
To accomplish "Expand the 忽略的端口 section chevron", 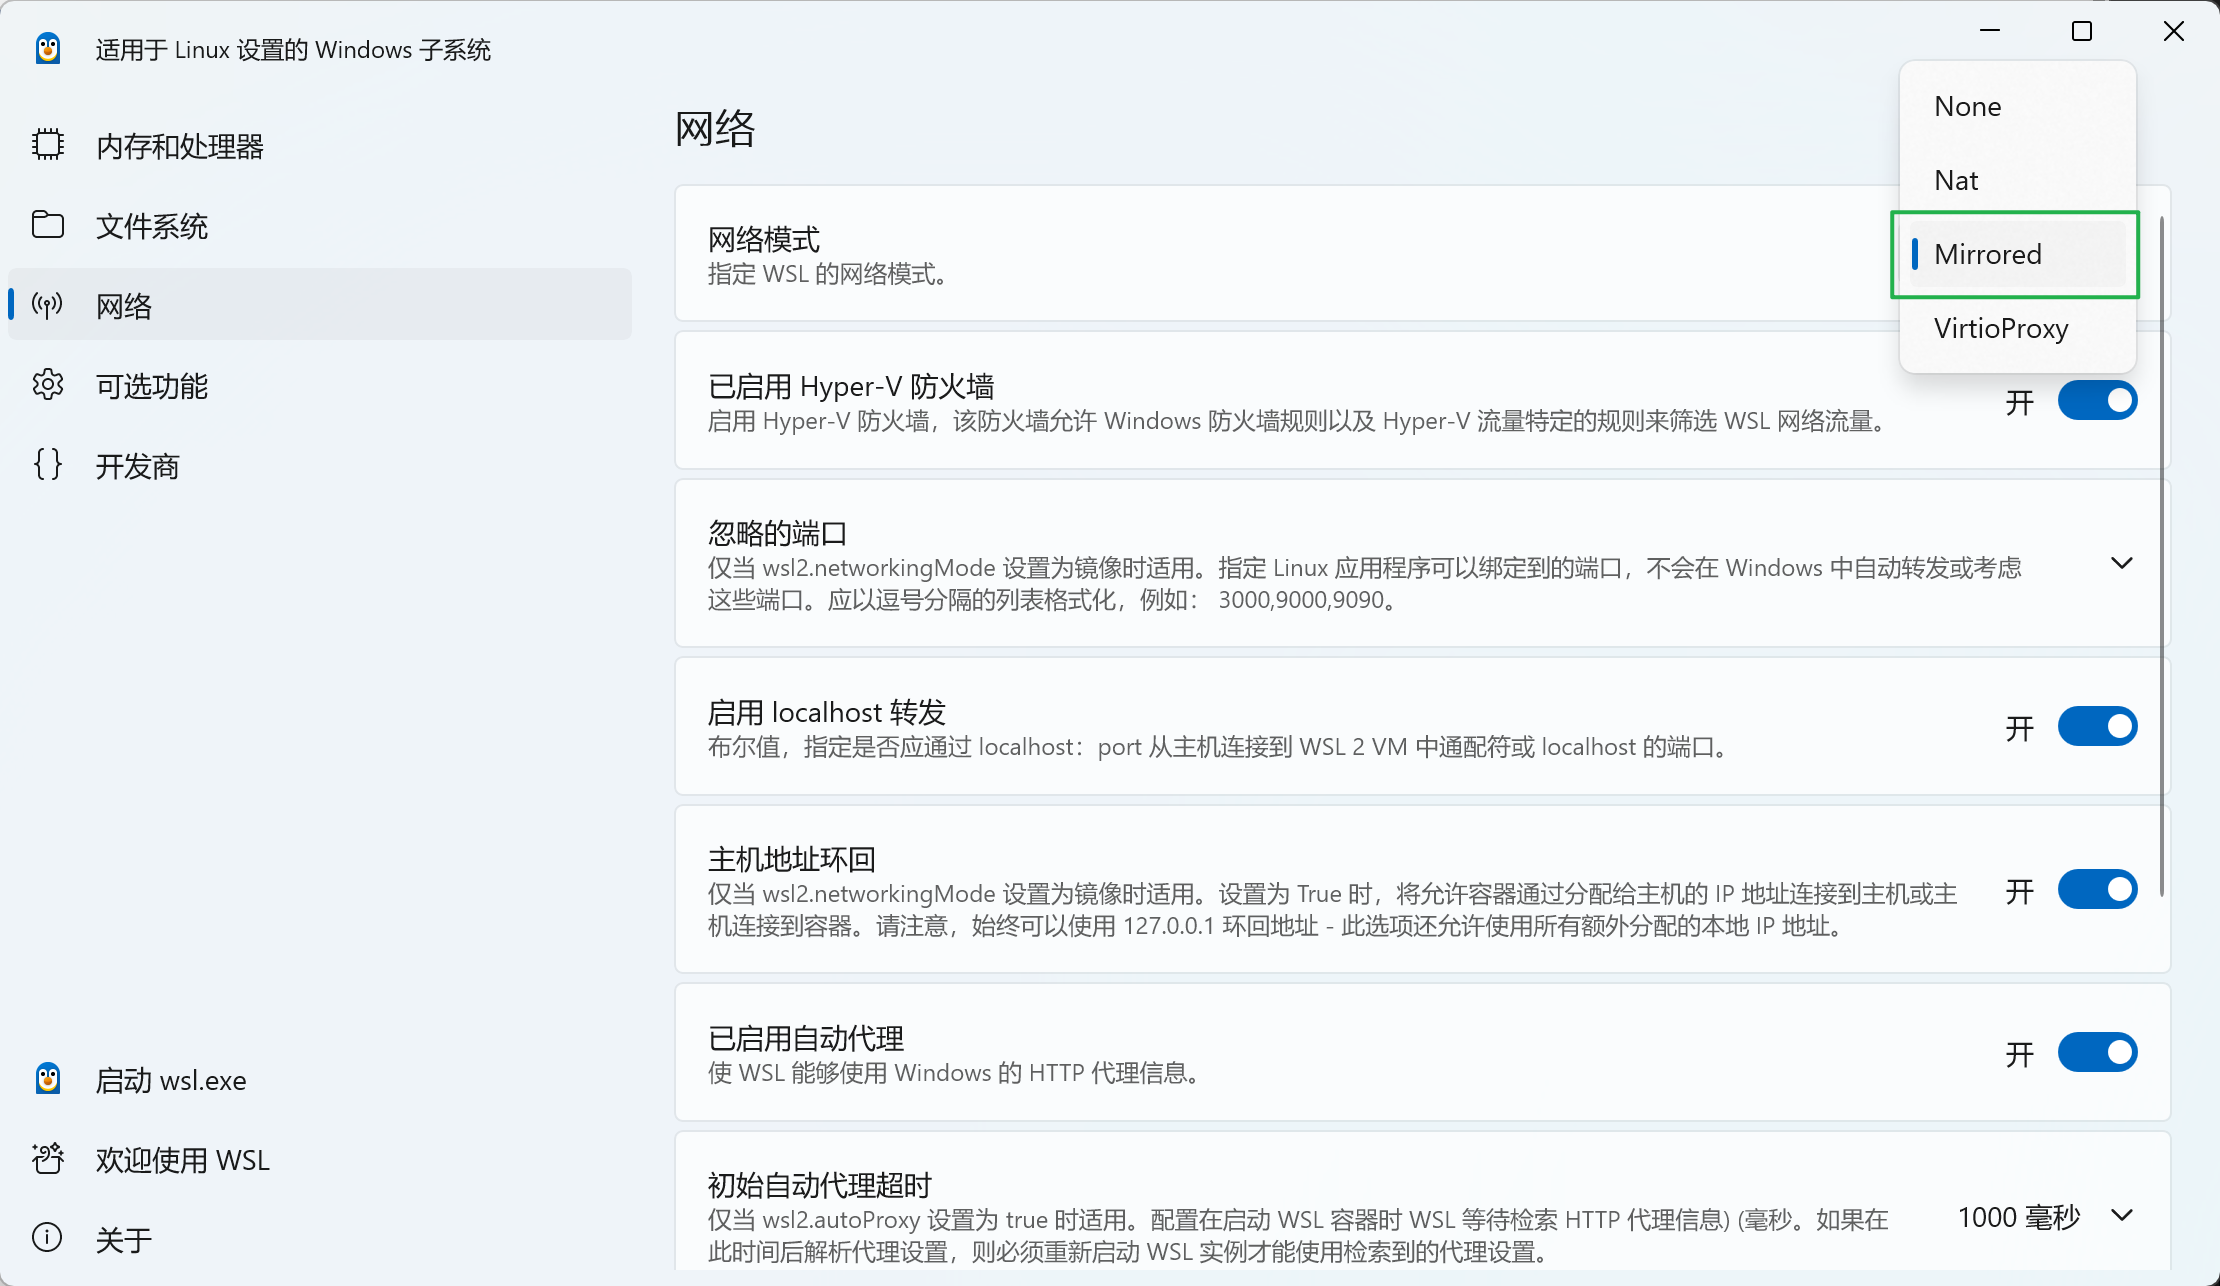I will click(x=2121, y=564).
